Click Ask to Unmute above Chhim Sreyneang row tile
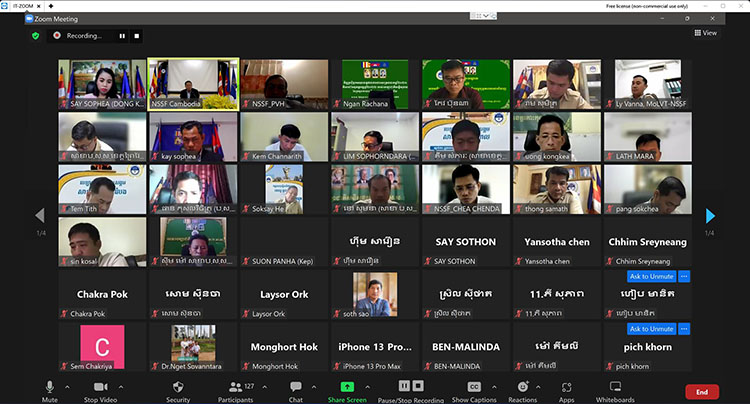750x404 pixels. point(651,276)
